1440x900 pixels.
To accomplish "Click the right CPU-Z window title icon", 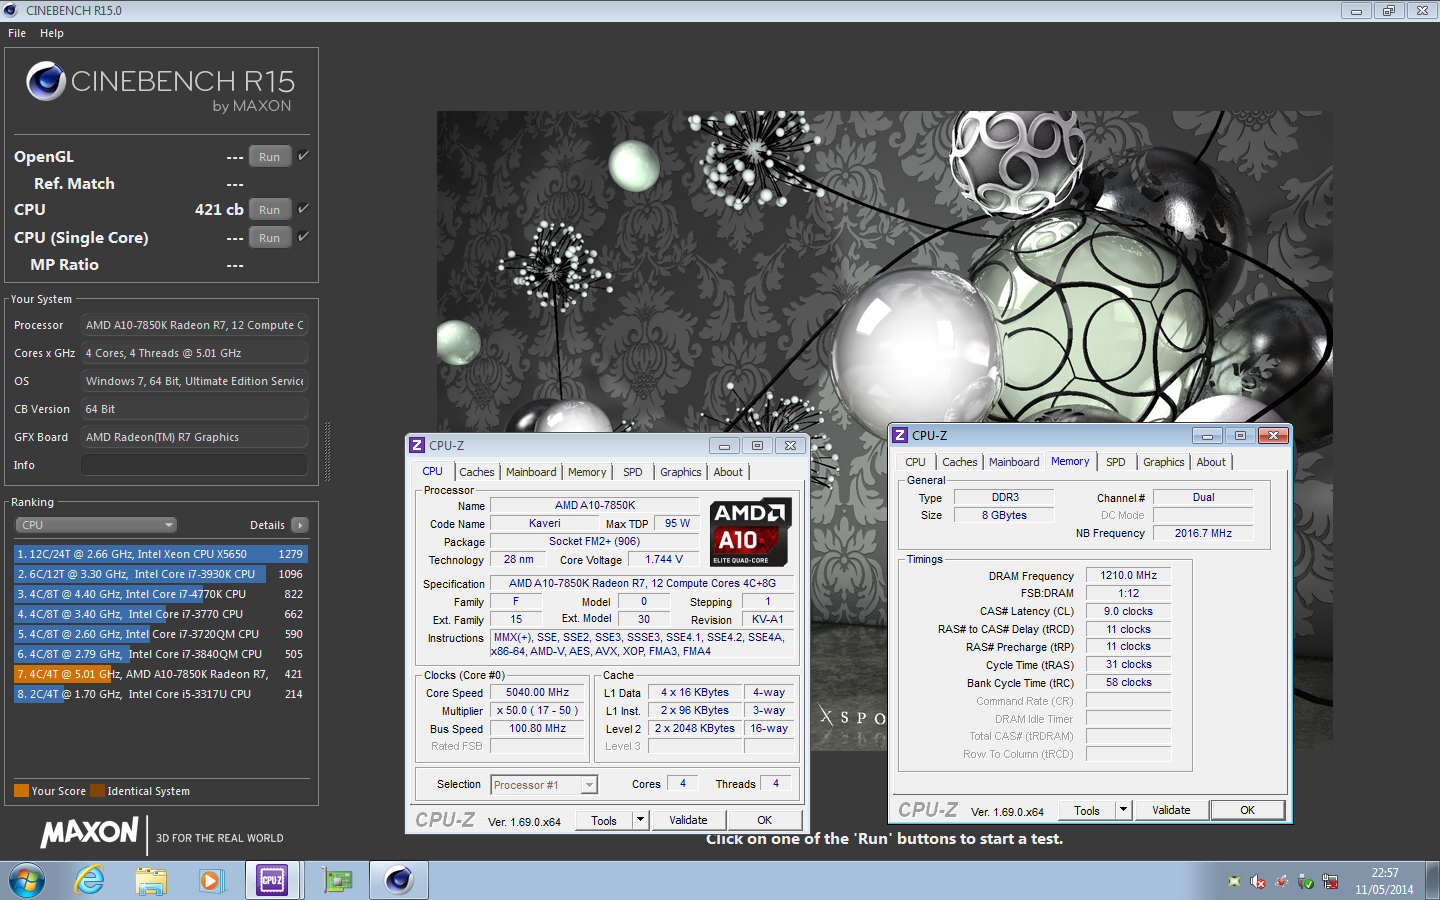I will point(900,435).
